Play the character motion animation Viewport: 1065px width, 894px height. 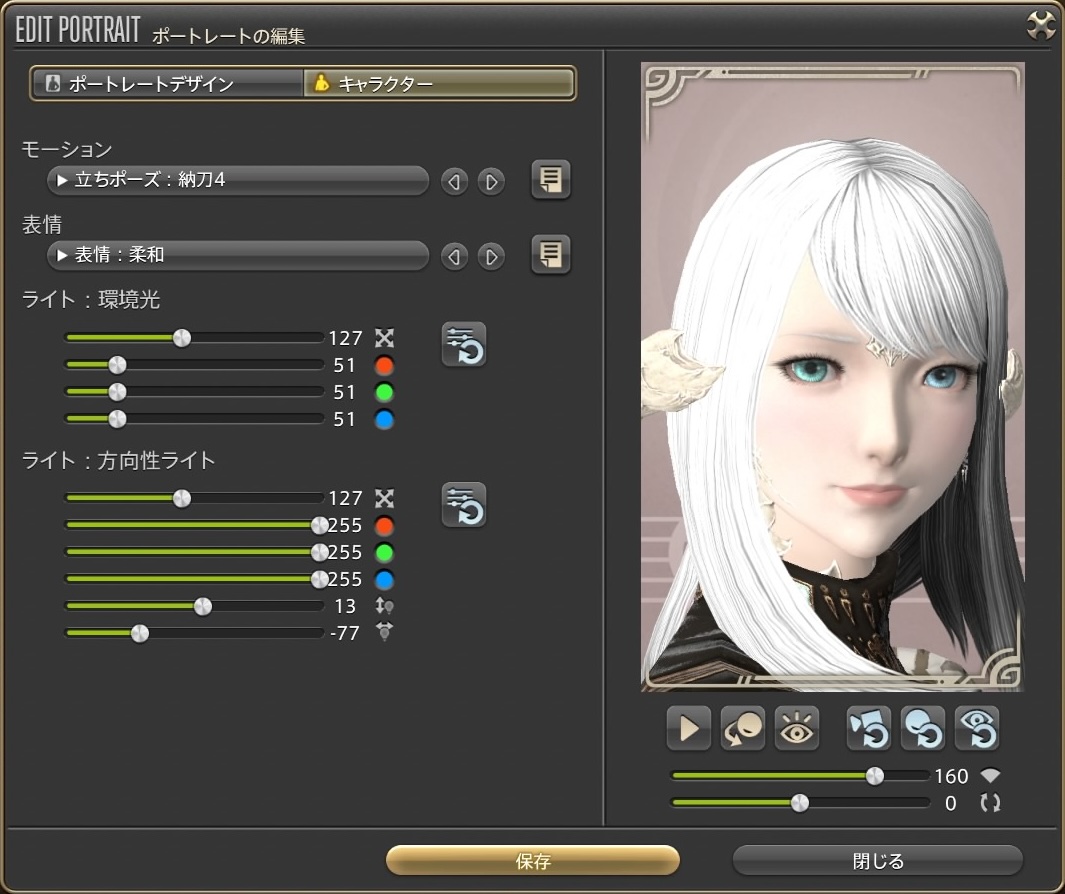689,729
